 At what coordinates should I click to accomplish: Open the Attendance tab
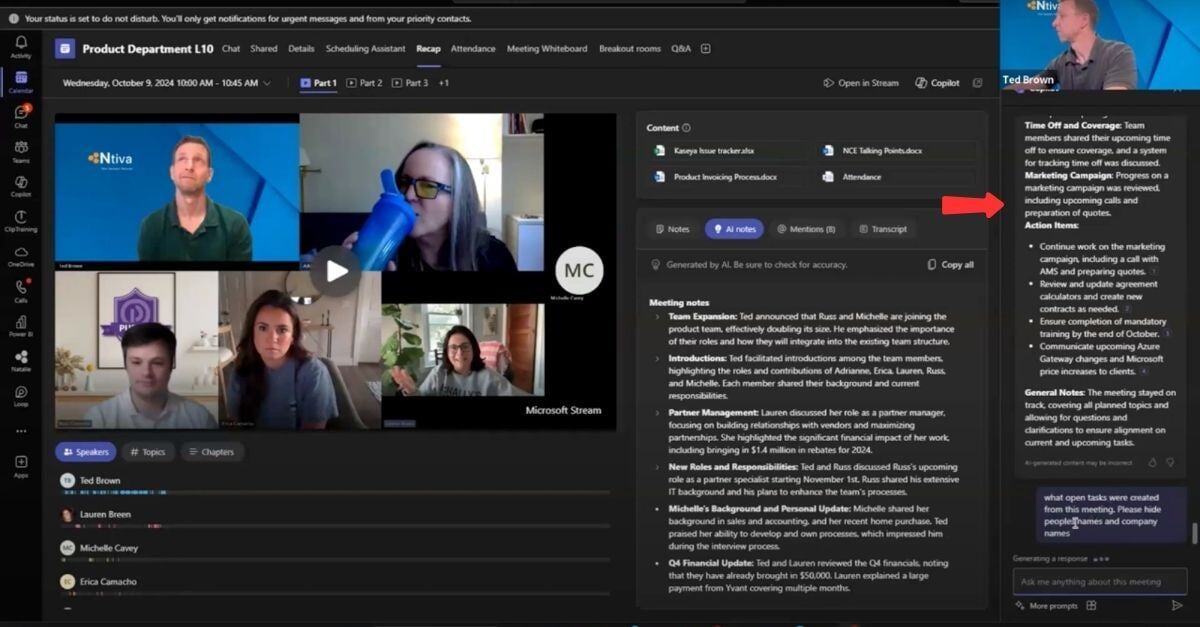(473, 48)
